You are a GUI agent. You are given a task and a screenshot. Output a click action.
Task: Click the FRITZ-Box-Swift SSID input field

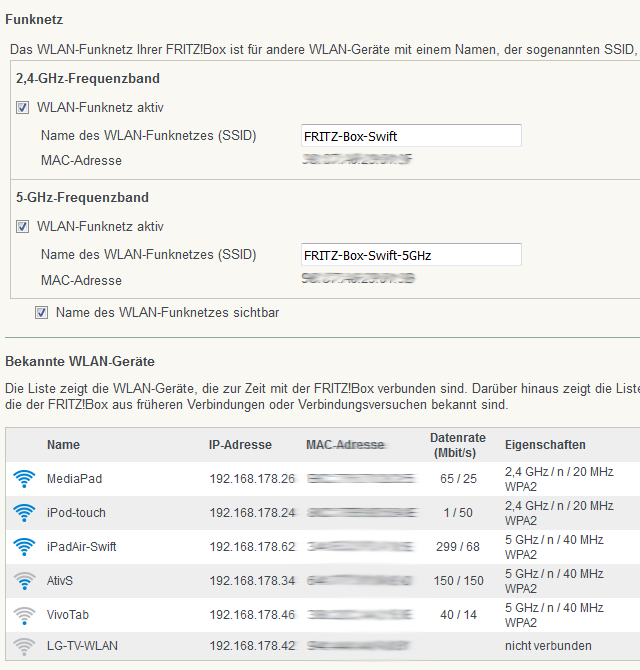pos(411,136)
